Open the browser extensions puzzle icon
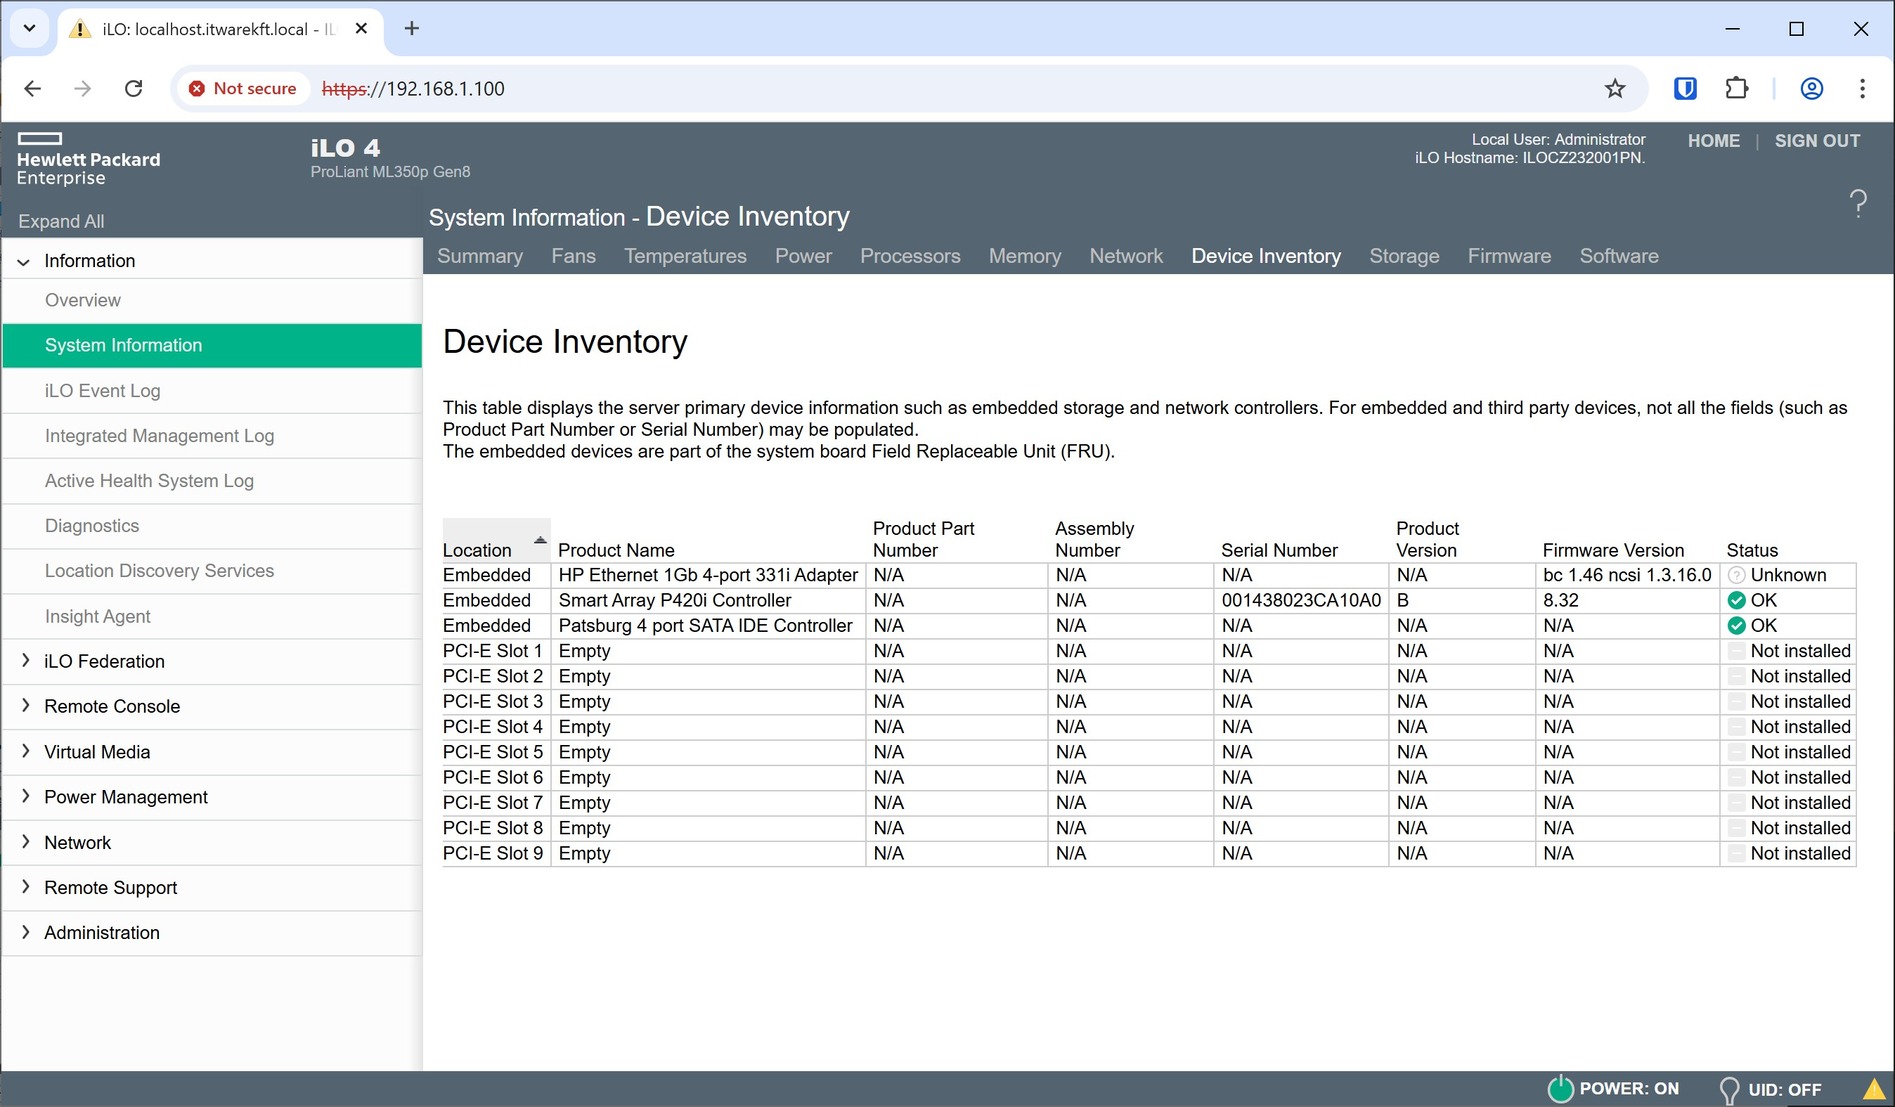Viewport: 1895px width, 1107px height. pyautogui.click(x=1737, y=89)
